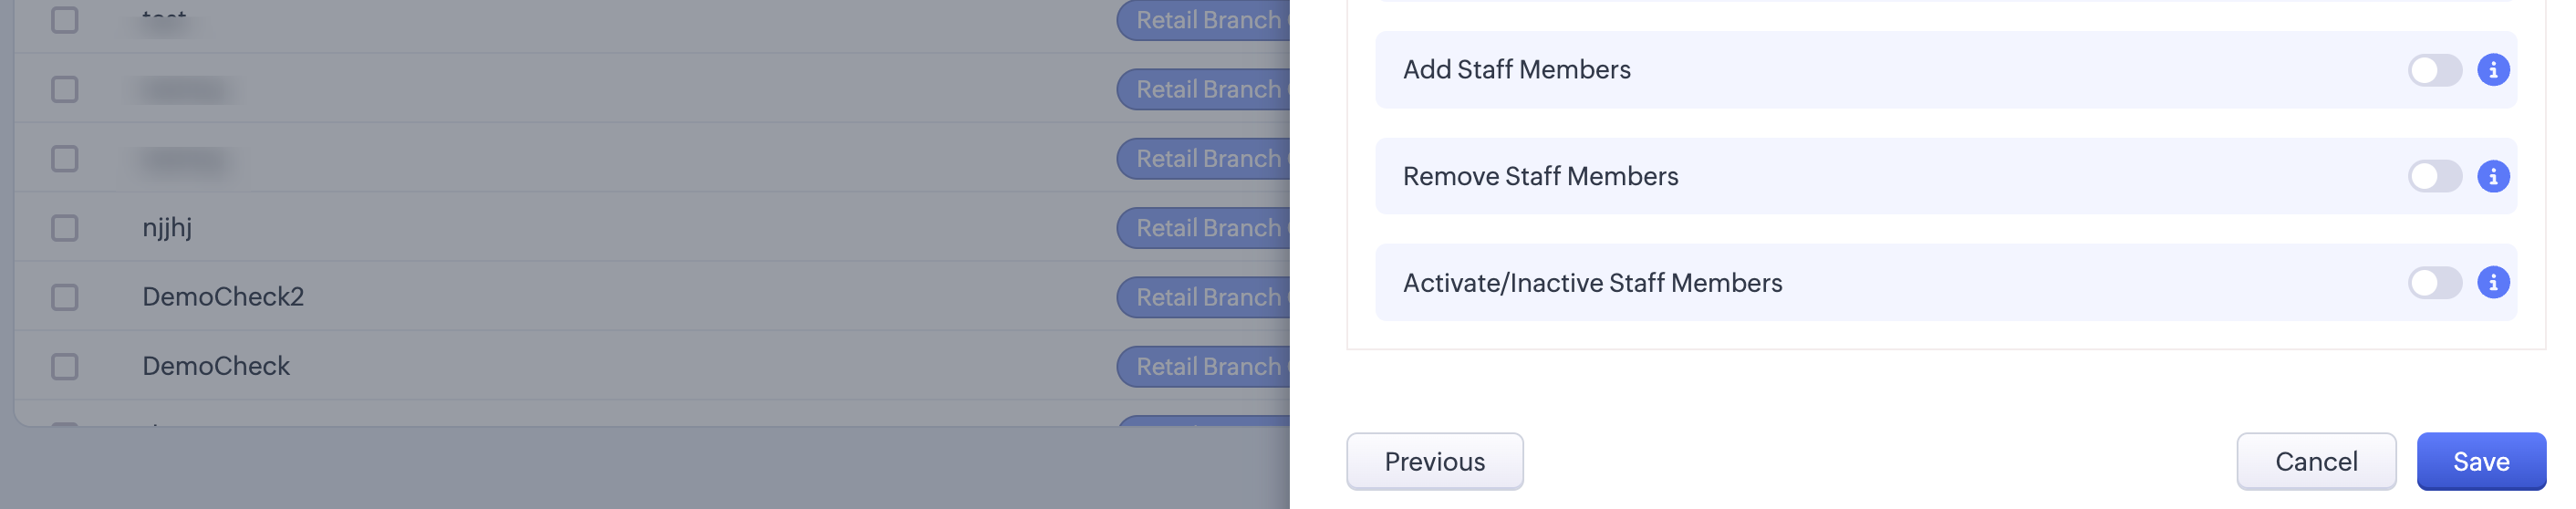This screenshot has width=2576, height=509.
Task: Tick the checkbox beside njjhj
Action: [x=65, y=228]
